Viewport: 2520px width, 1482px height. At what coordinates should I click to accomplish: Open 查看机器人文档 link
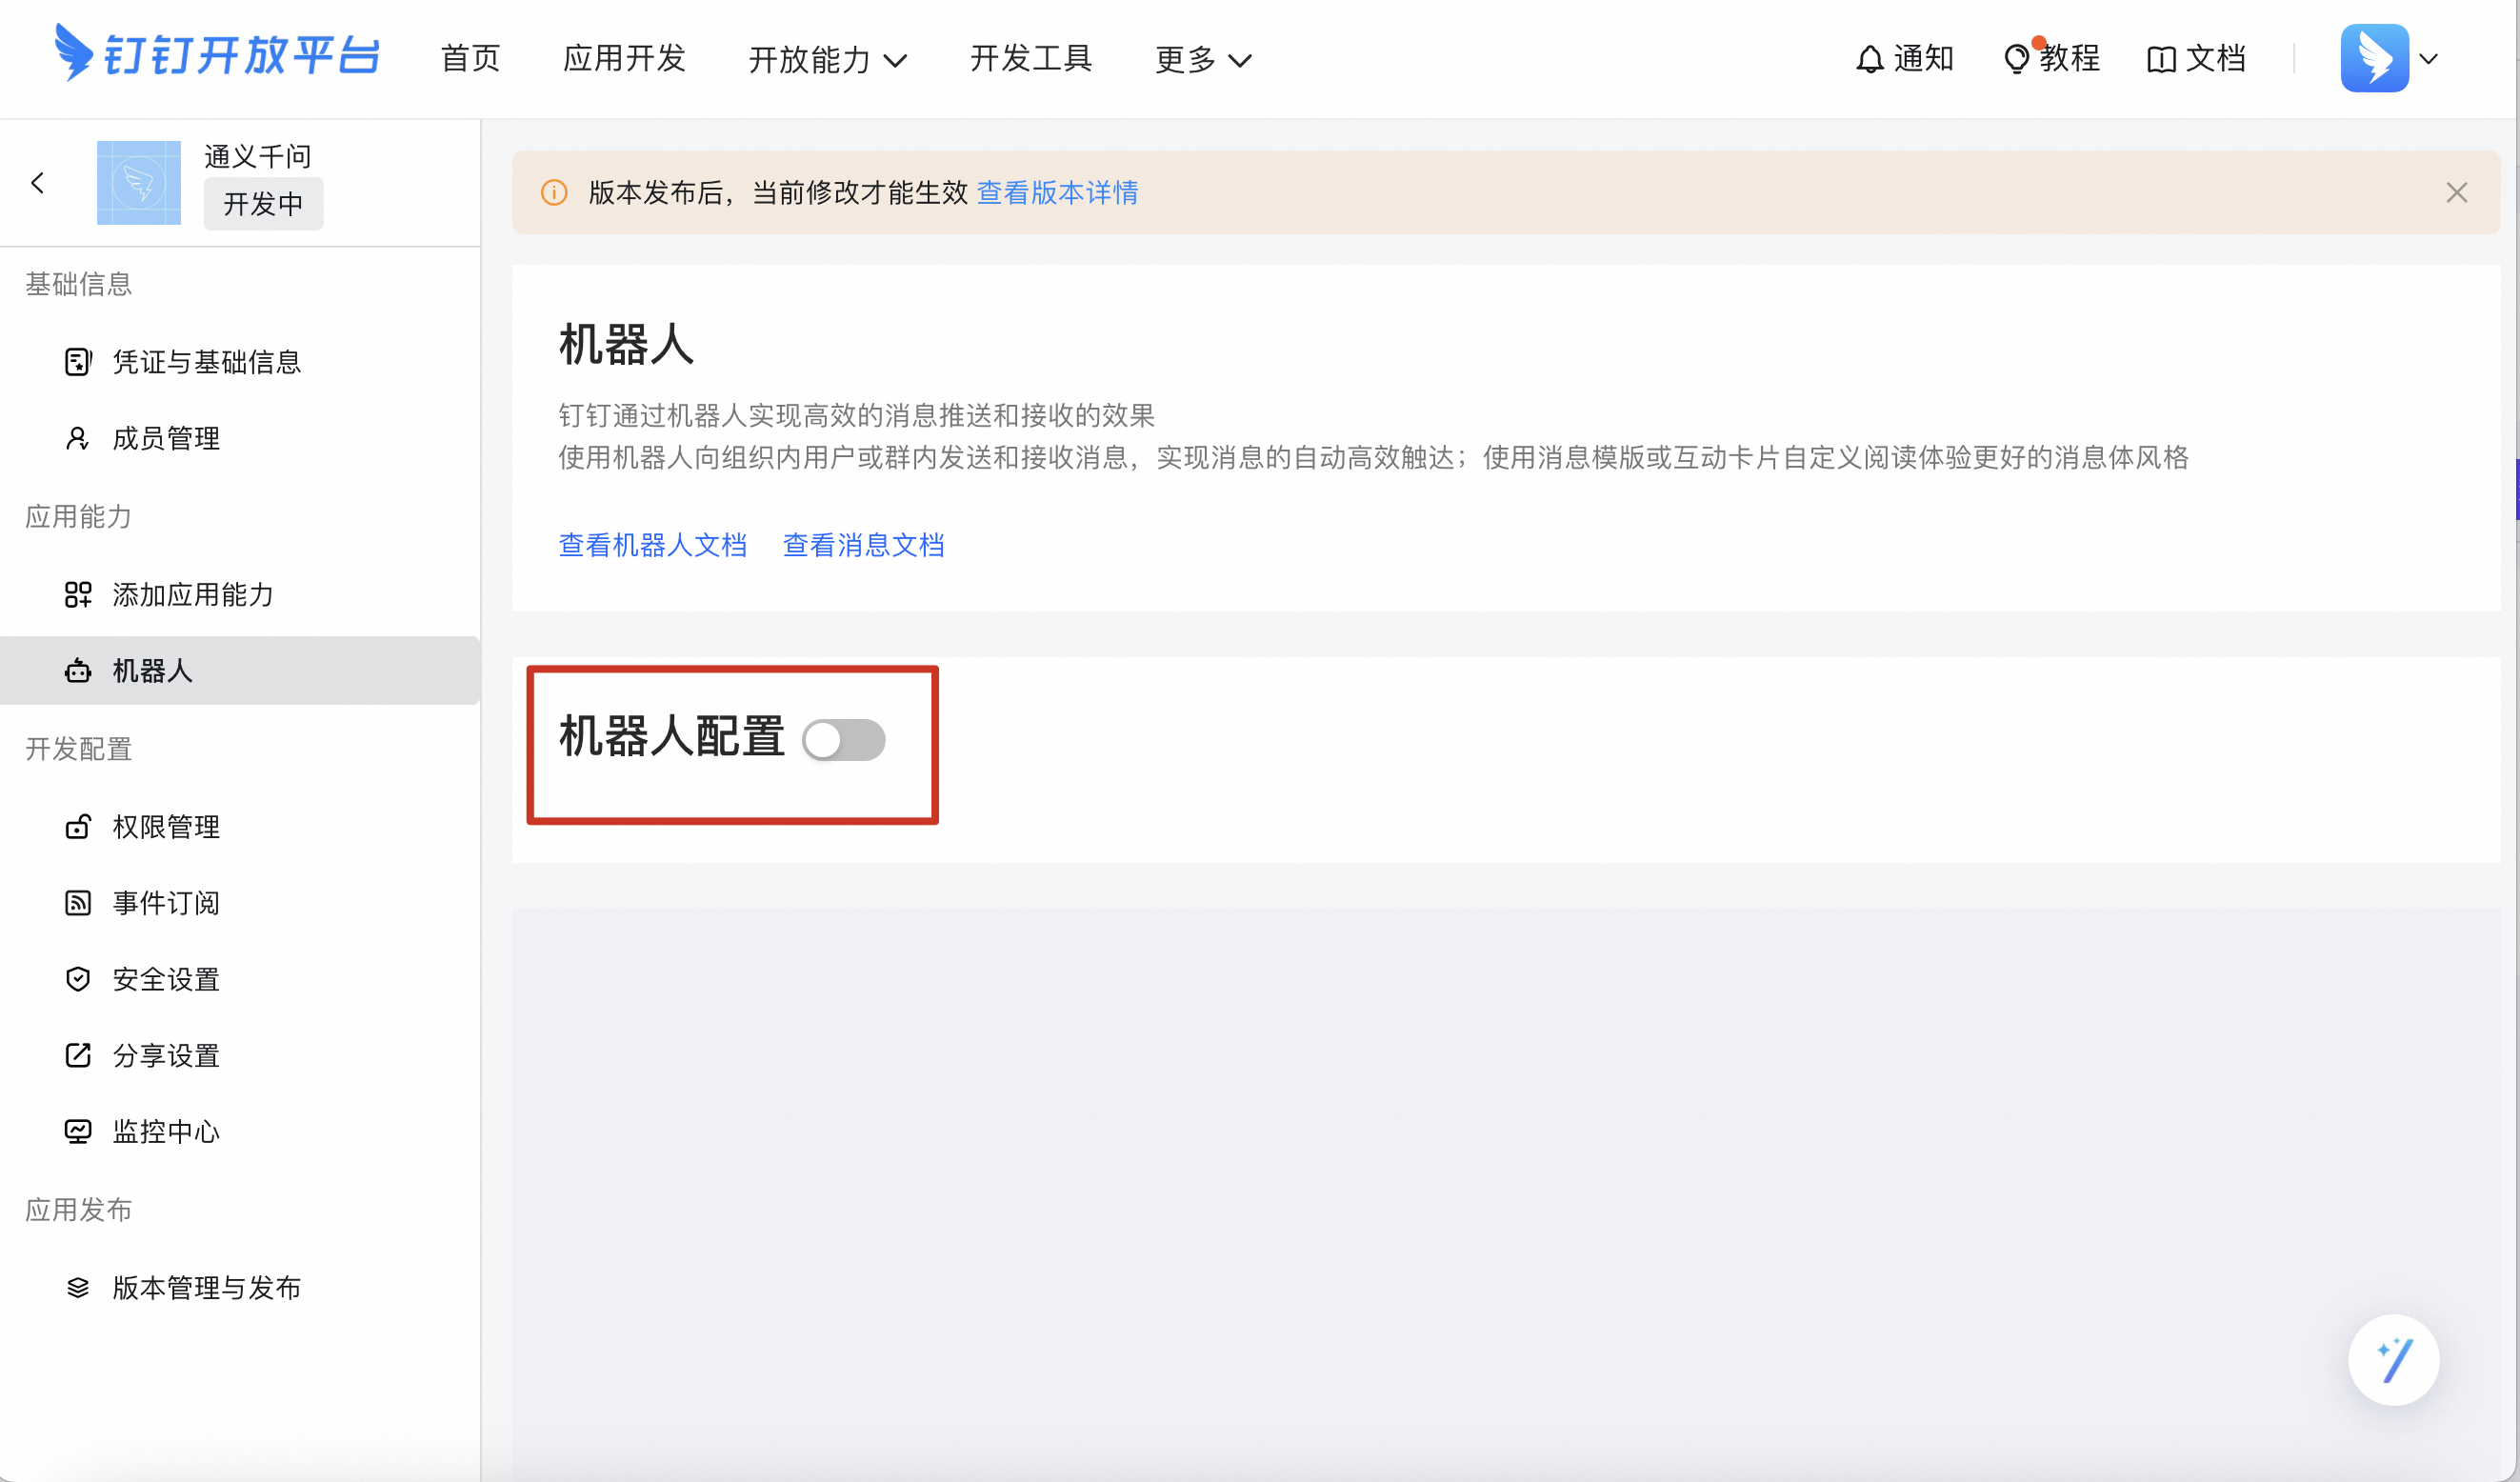click(653, 545)
